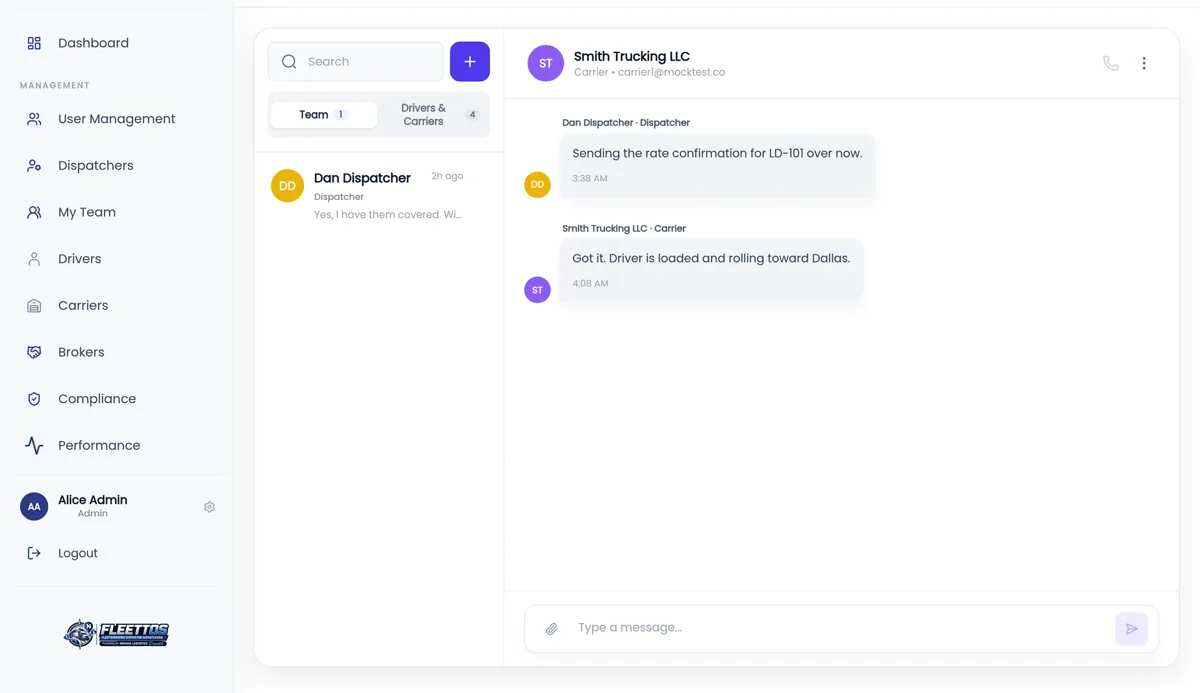Open the chat options three-dot menu
Screen dimensions: 1200x693
point(1144,63)
